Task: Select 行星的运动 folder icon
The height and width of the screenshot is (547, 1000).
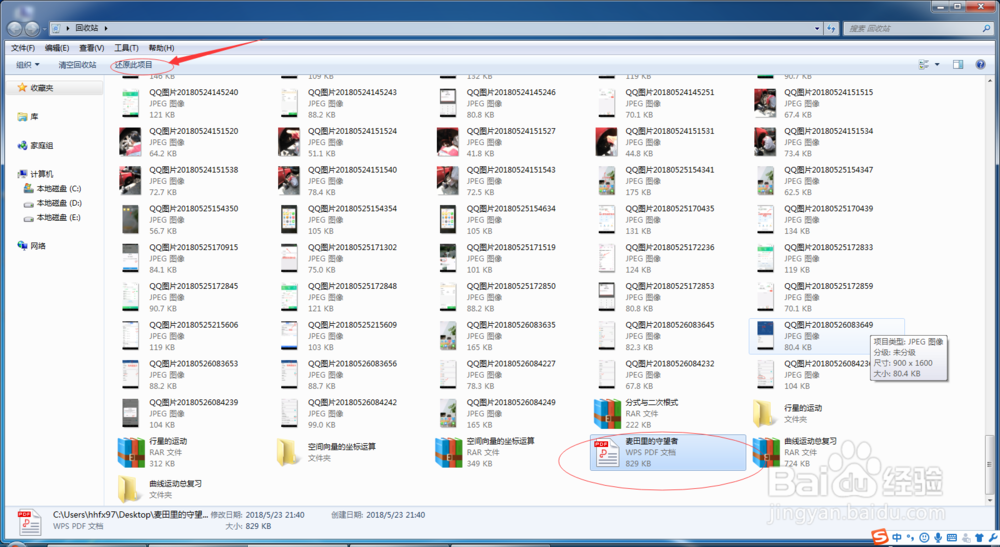Action: pyautogui.click(x=765, y=414)
